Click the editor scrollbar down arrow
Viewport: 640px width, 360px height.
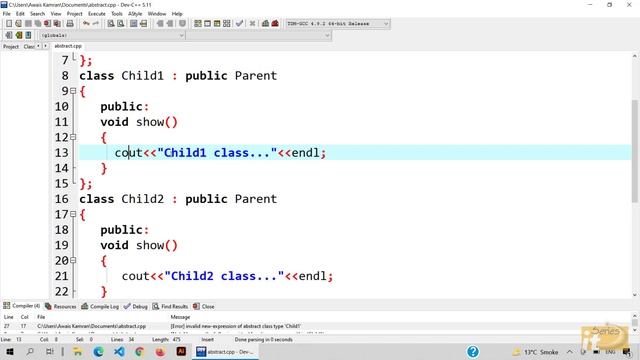635,295
